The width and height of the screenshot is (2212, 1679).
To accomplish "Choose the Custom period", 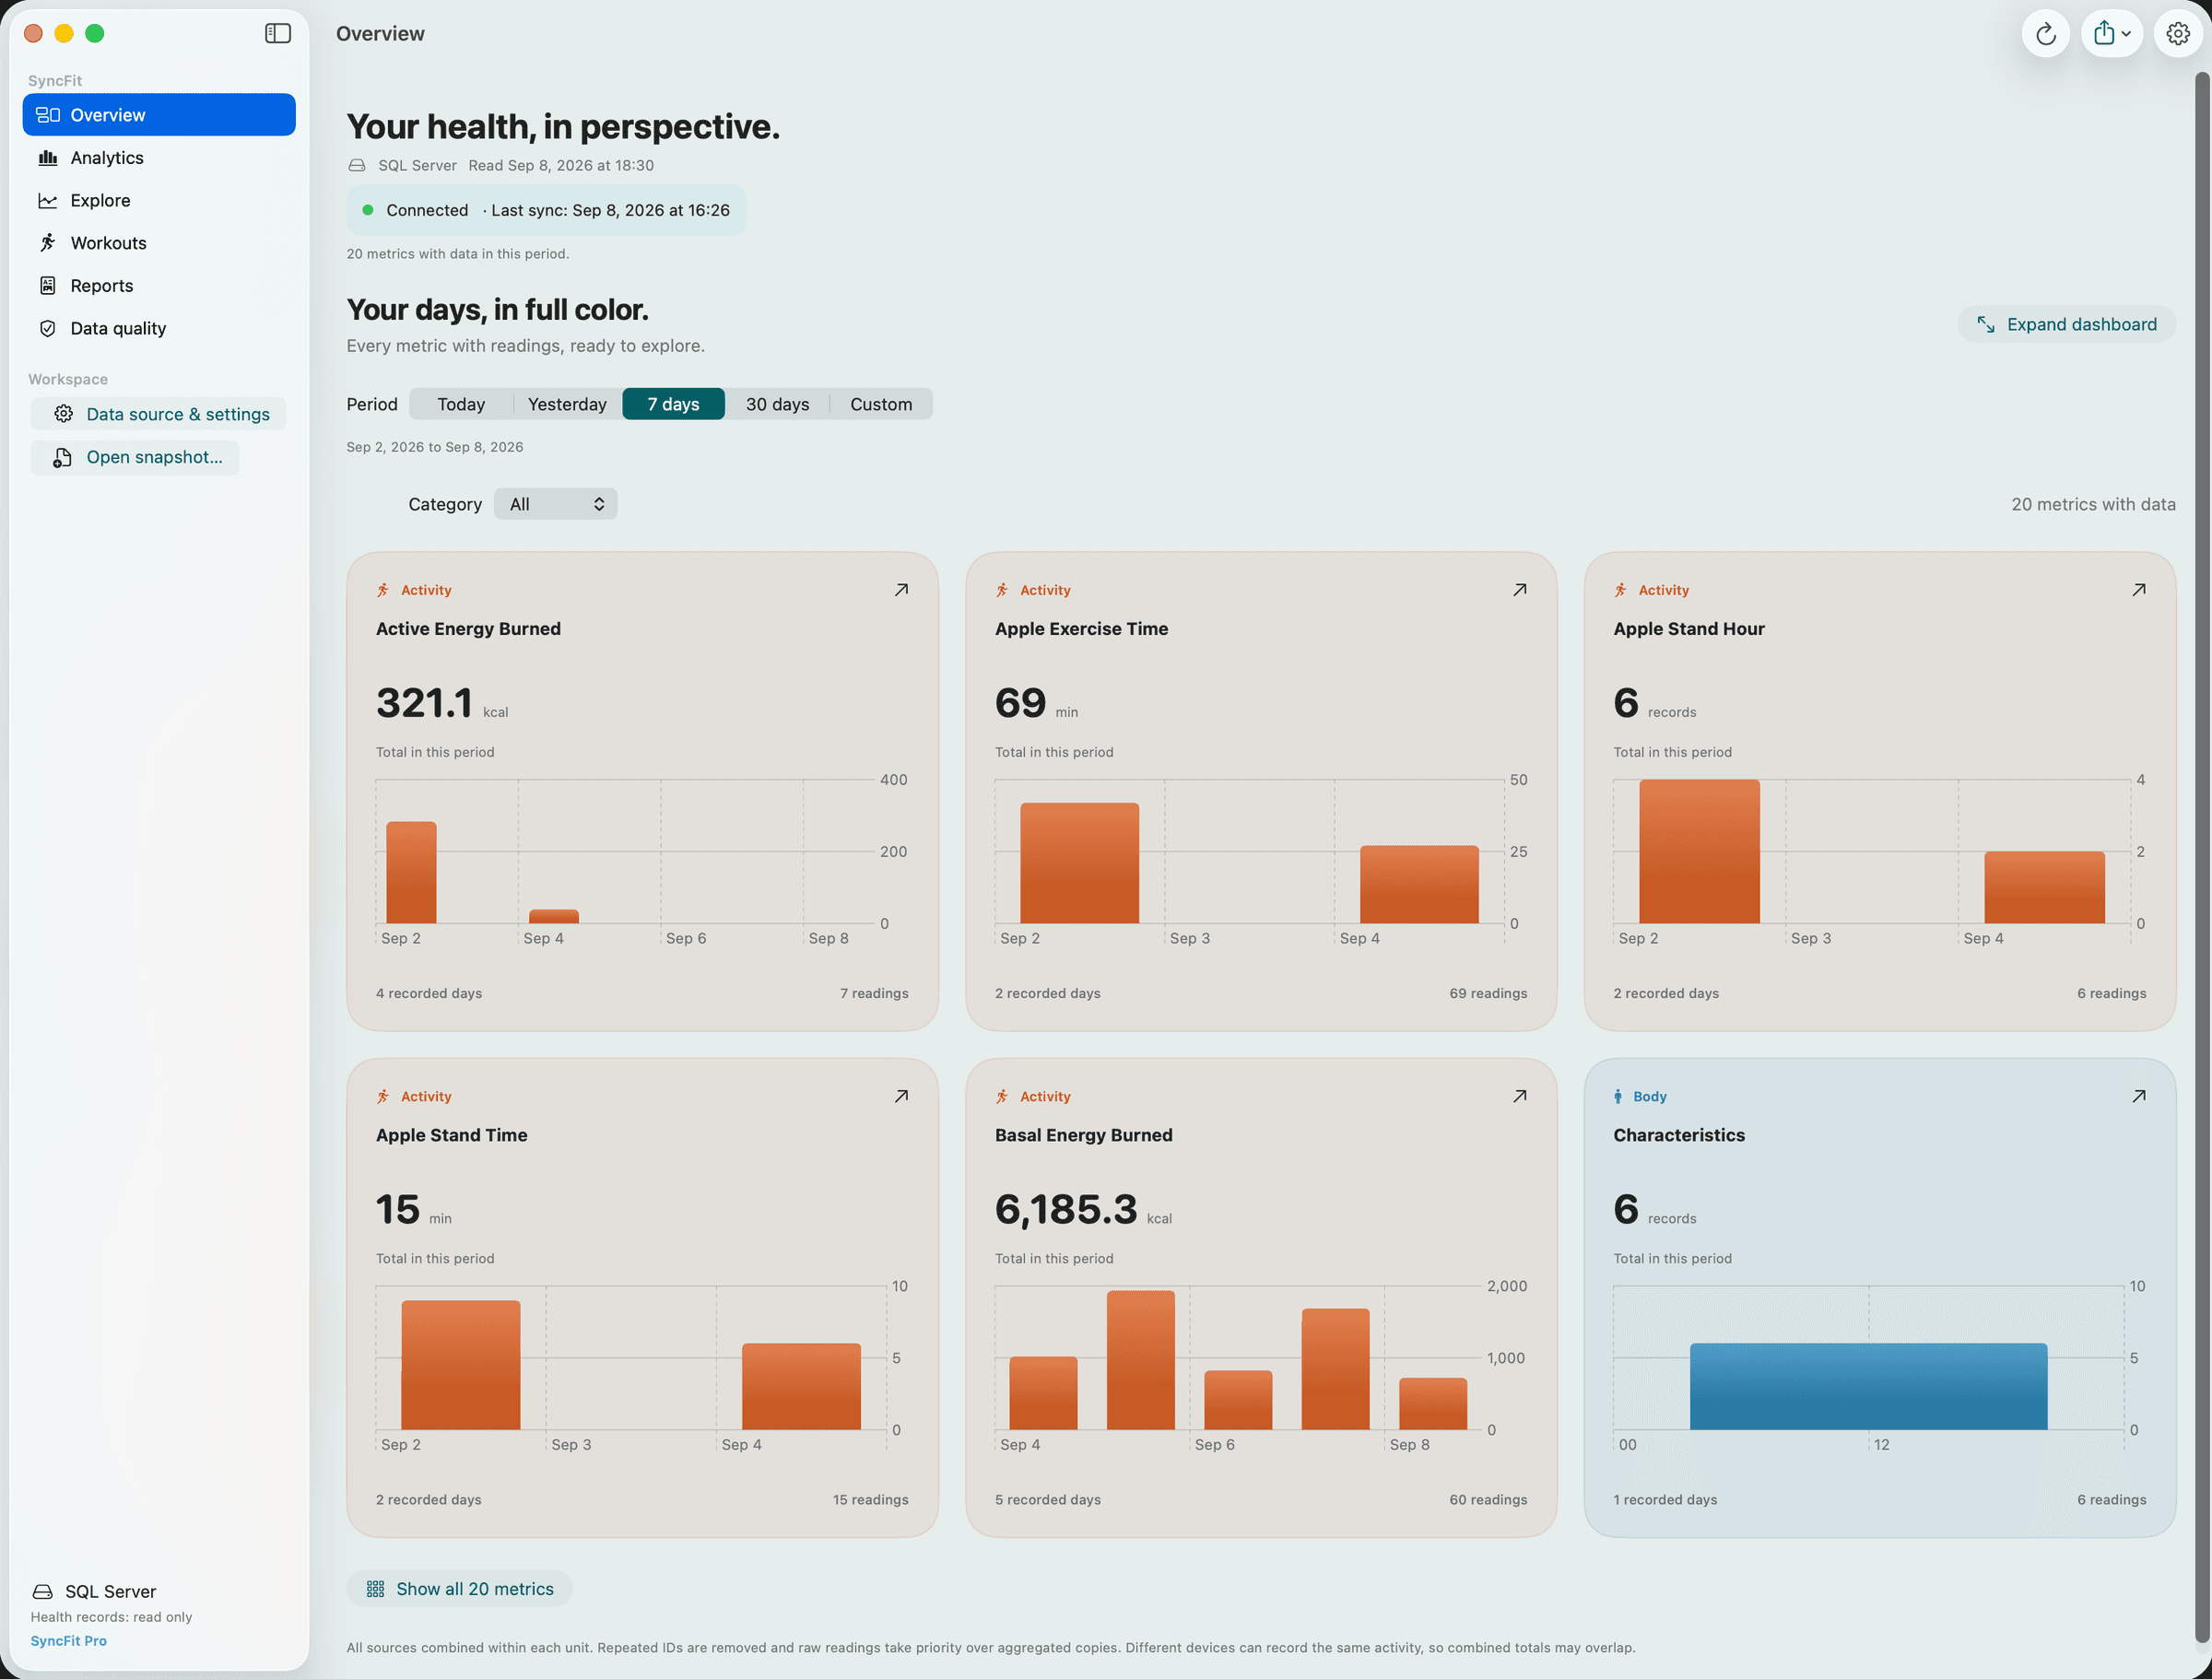I will point(881,404).
